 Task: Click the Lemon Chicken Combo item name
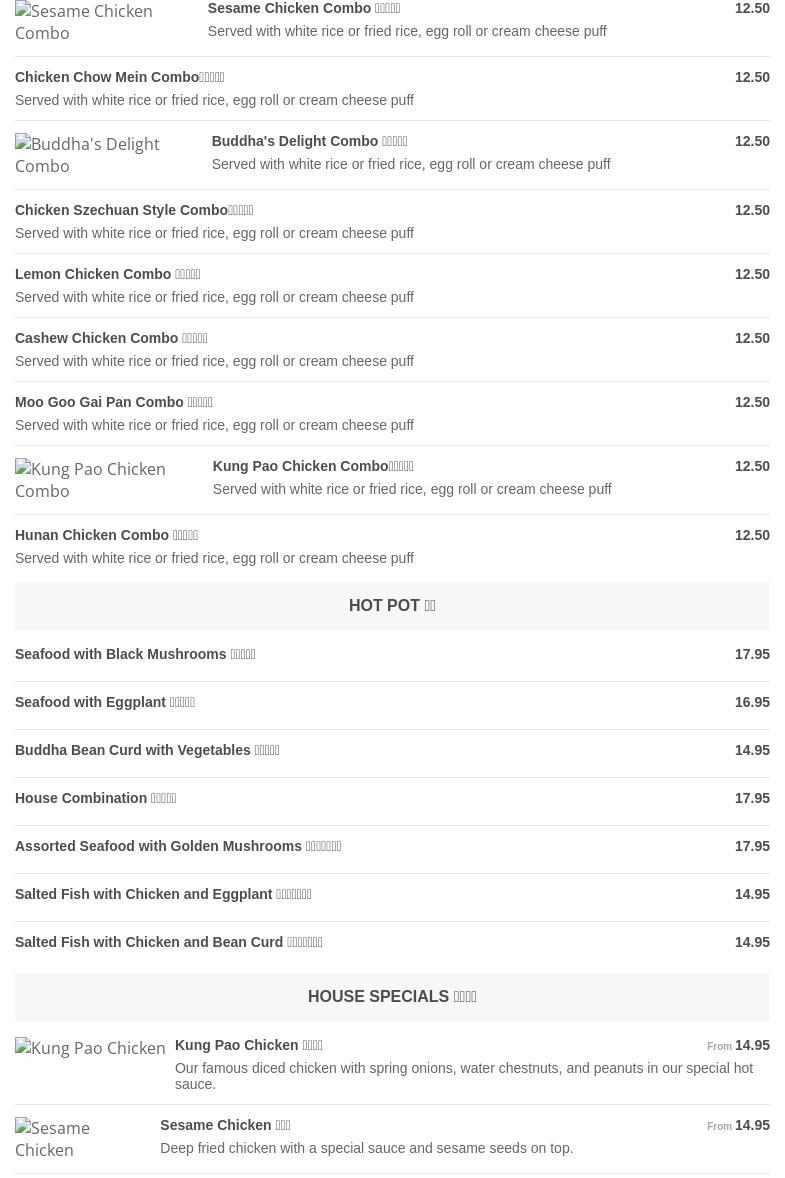[108, 274]
